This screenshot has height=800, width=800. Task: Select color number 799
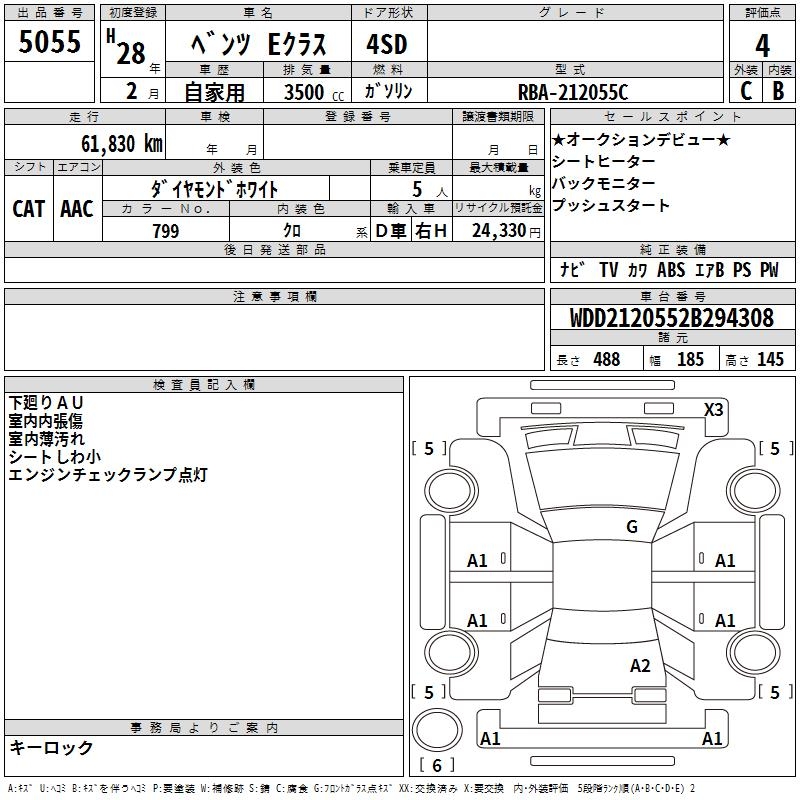[x=166, y=231]
